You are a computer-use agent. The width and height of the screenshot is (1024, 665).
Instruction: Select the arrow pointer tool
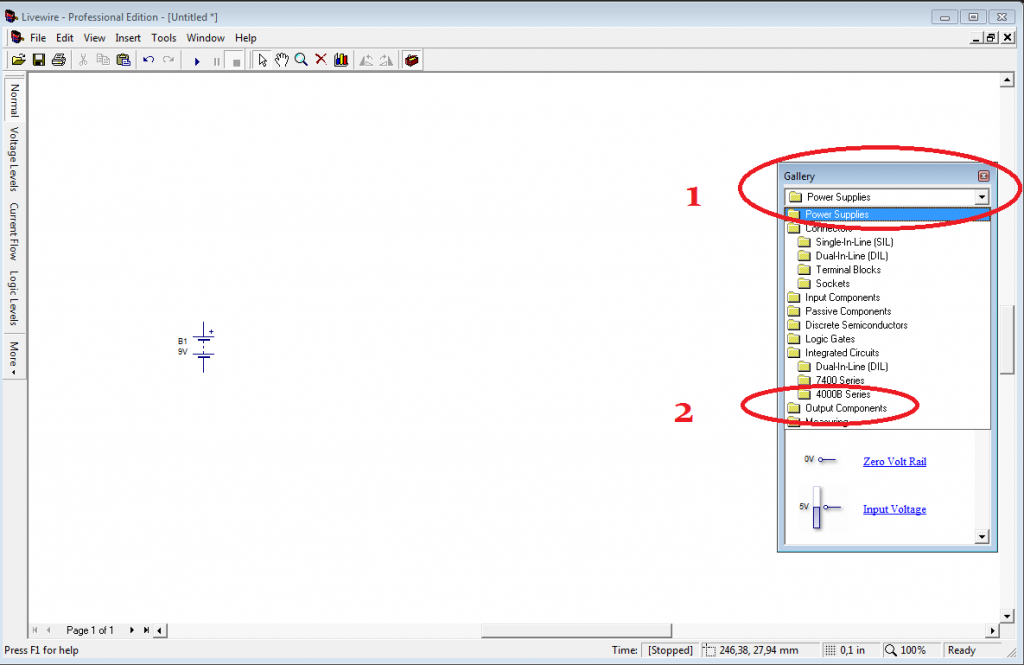click(262, 60)
